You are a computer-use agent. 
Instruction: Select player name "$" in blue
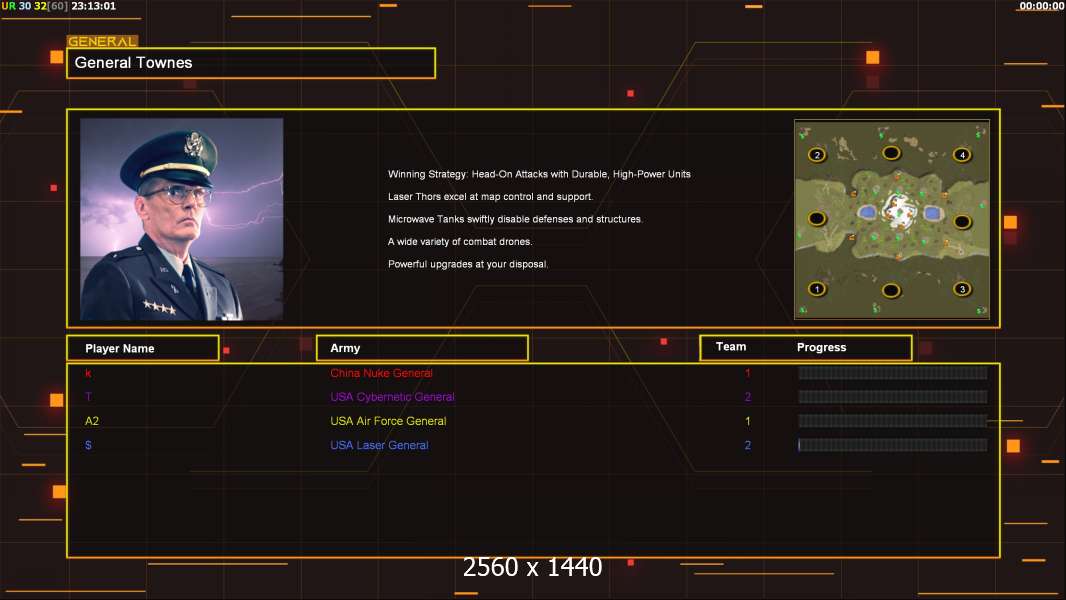coord(88,445)
